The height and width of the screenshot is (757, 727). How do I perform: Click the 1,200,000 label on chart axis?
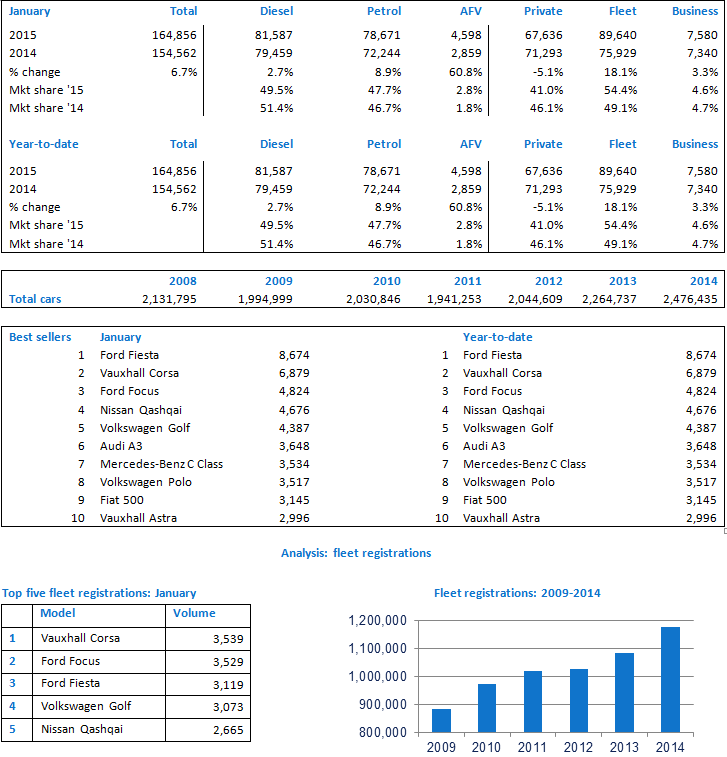[x=377, y=621]
